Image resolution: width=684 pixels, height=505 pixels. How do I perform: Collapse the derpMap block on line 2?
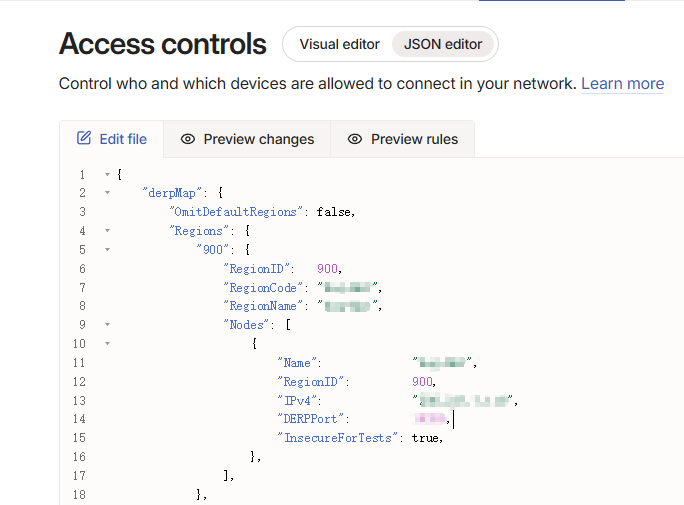(107, 192)
